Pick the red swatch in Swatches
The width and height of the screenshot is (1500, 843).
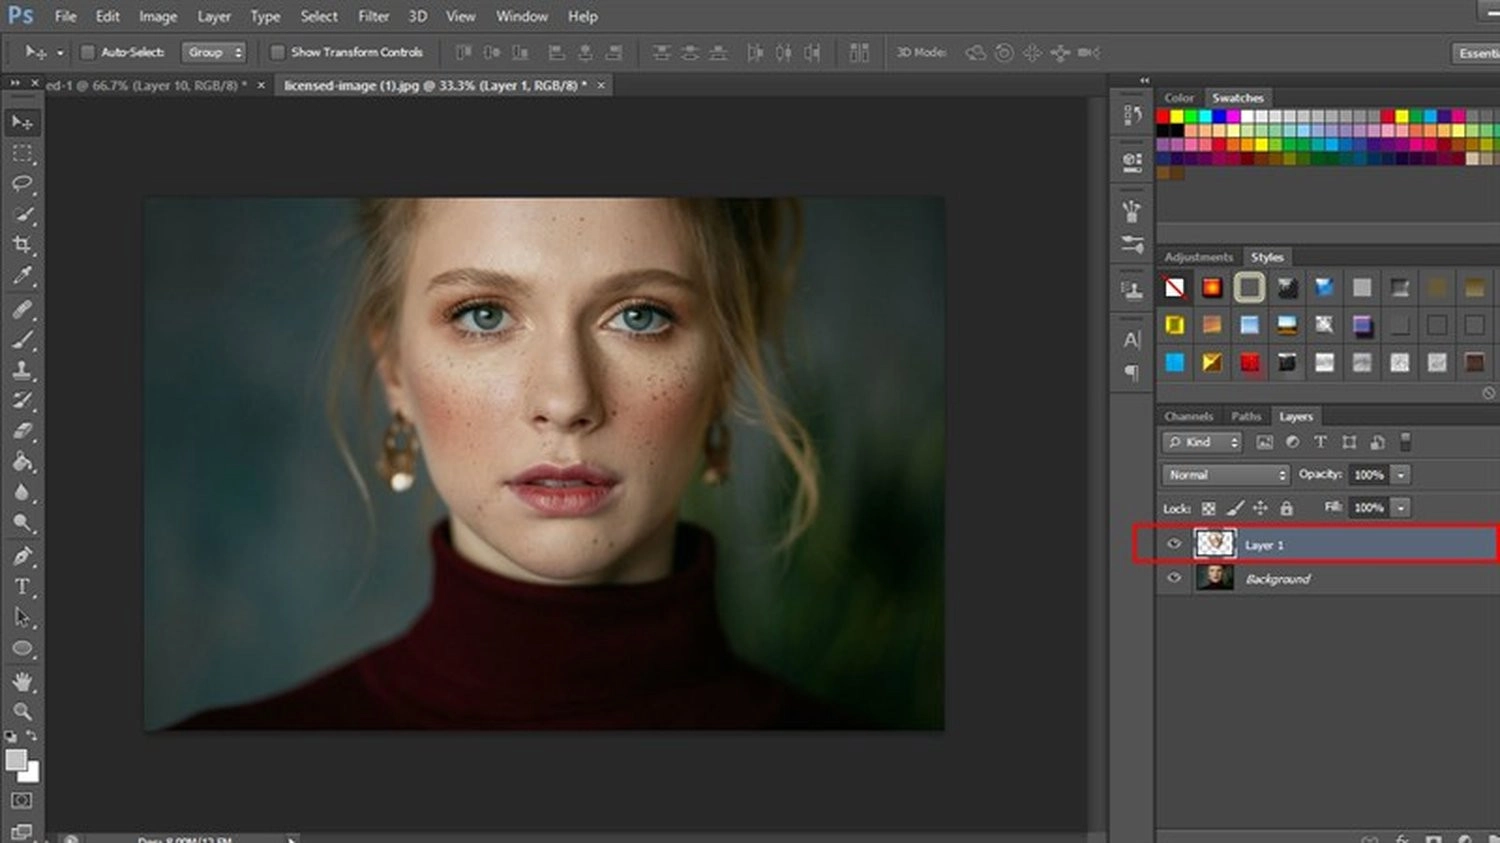click(x=1163, y=117)
